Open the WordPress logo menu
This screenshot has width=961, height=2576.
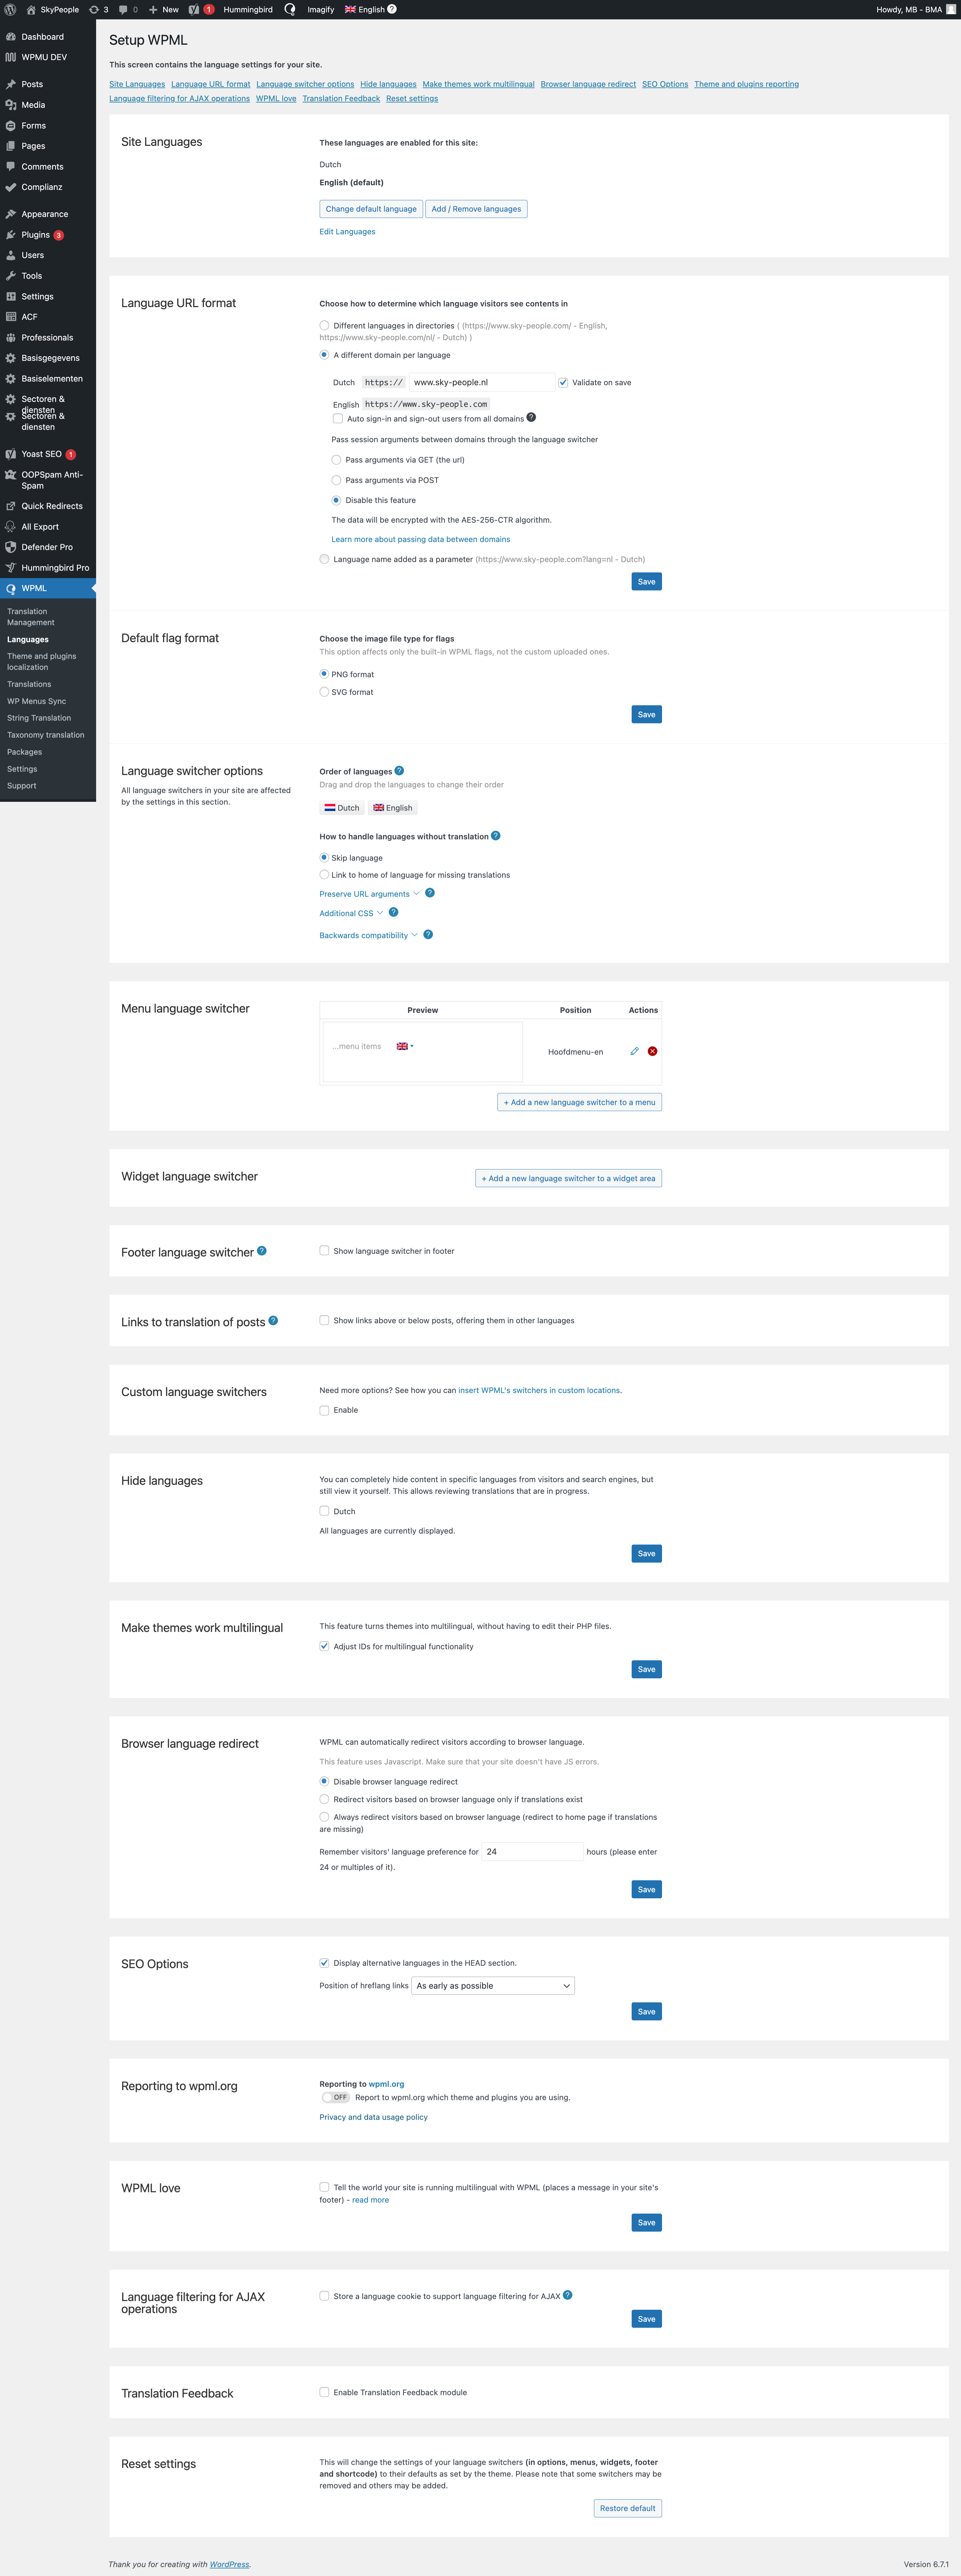pos(10,9)
